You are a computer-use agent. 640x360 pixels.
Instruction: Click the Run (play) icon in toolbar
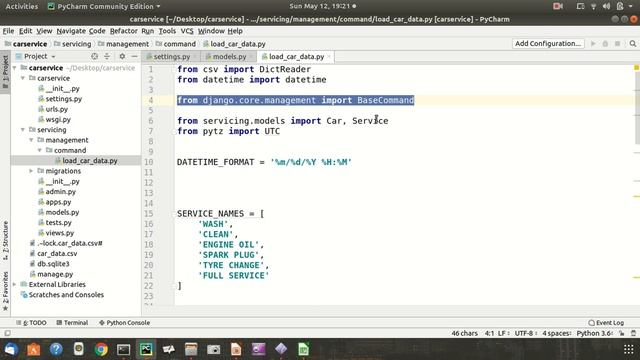tap(593, 43)
